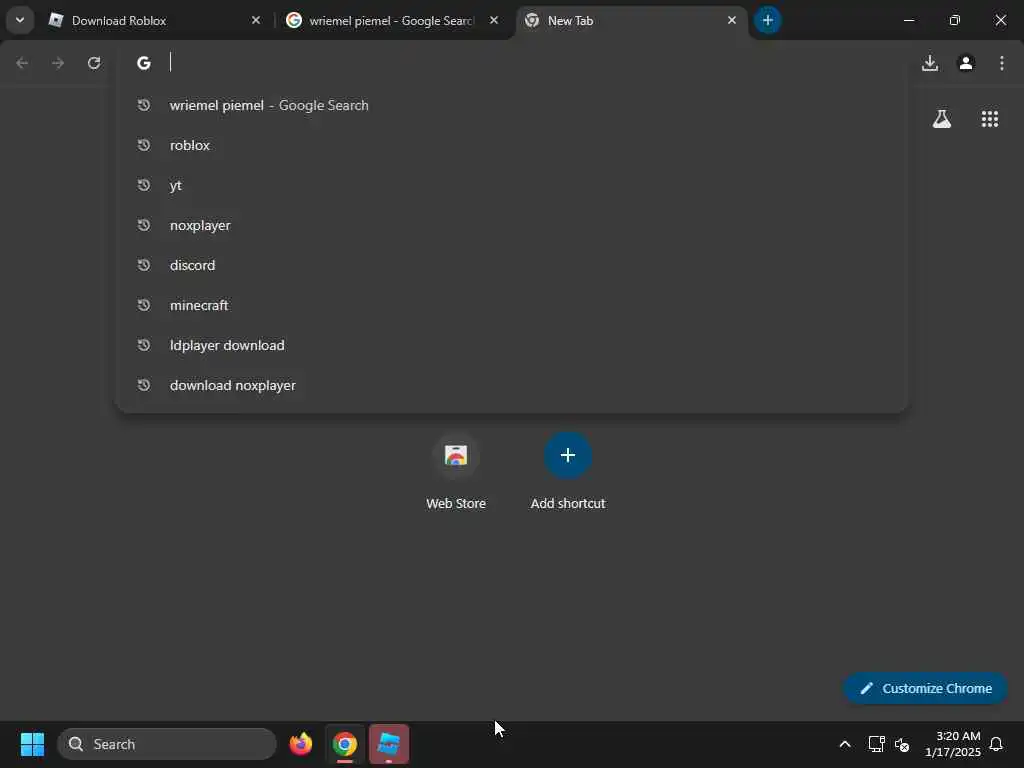This screenshot has width=1024, height=768.
Task: Open the tab search dropdown arrow
Action: point(20,20)
